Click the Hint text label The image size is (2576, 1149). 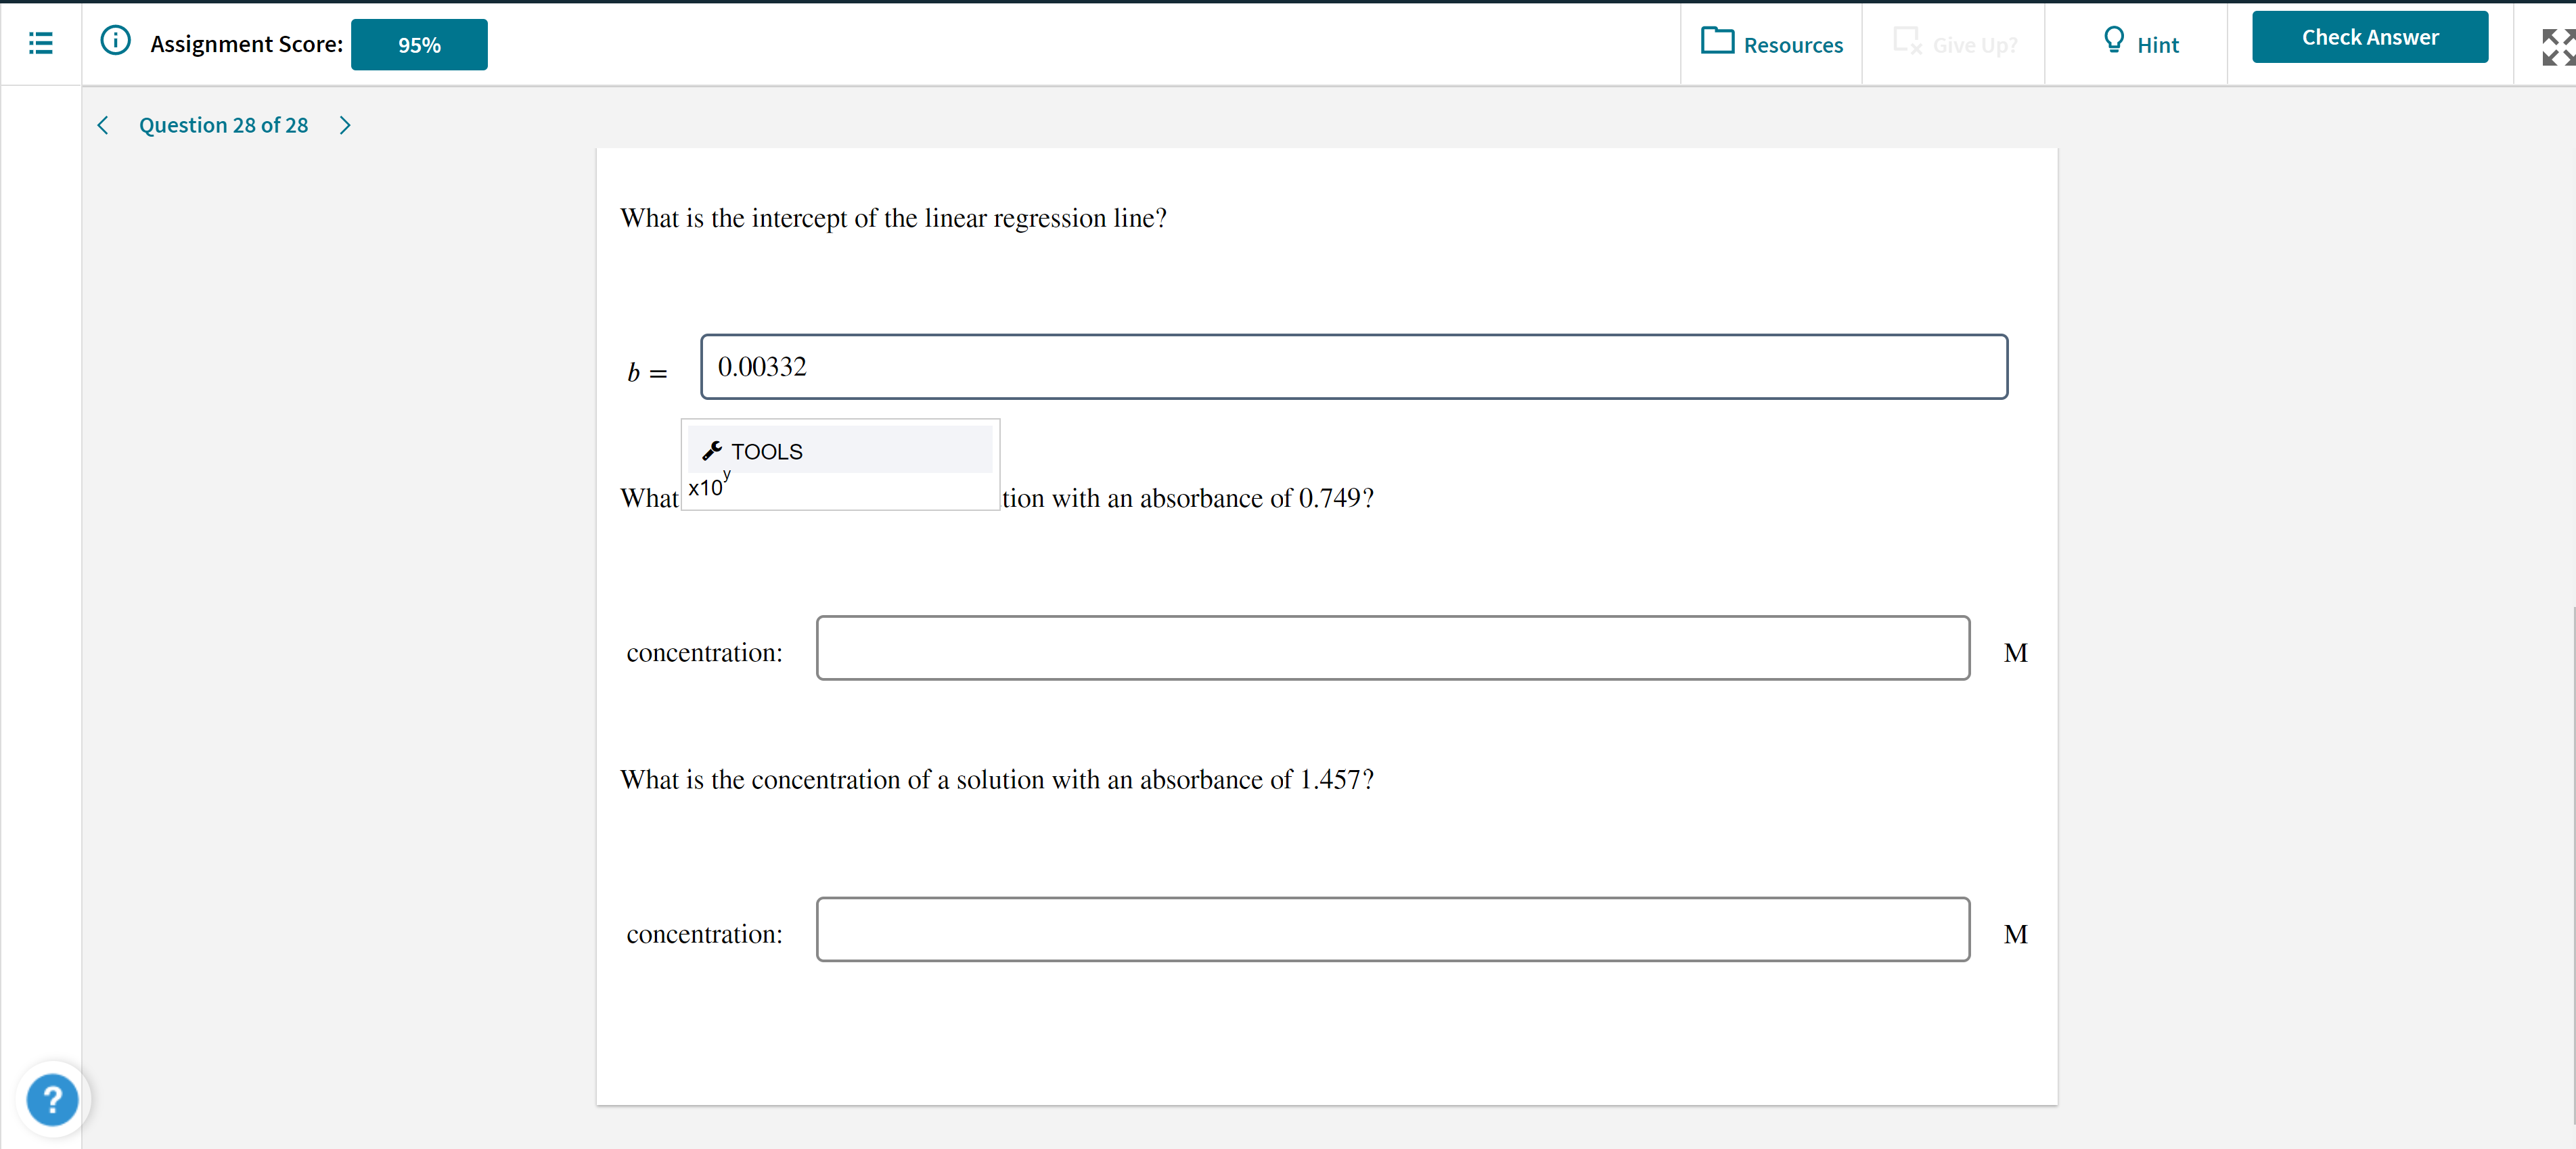click(2157, 44)
